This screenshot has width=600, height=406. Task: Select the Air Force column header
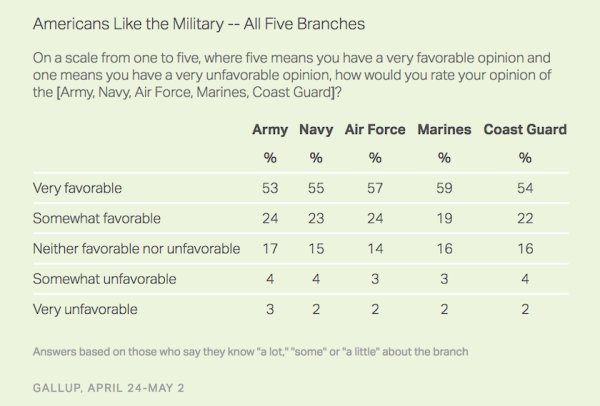(x=374, y=129)
